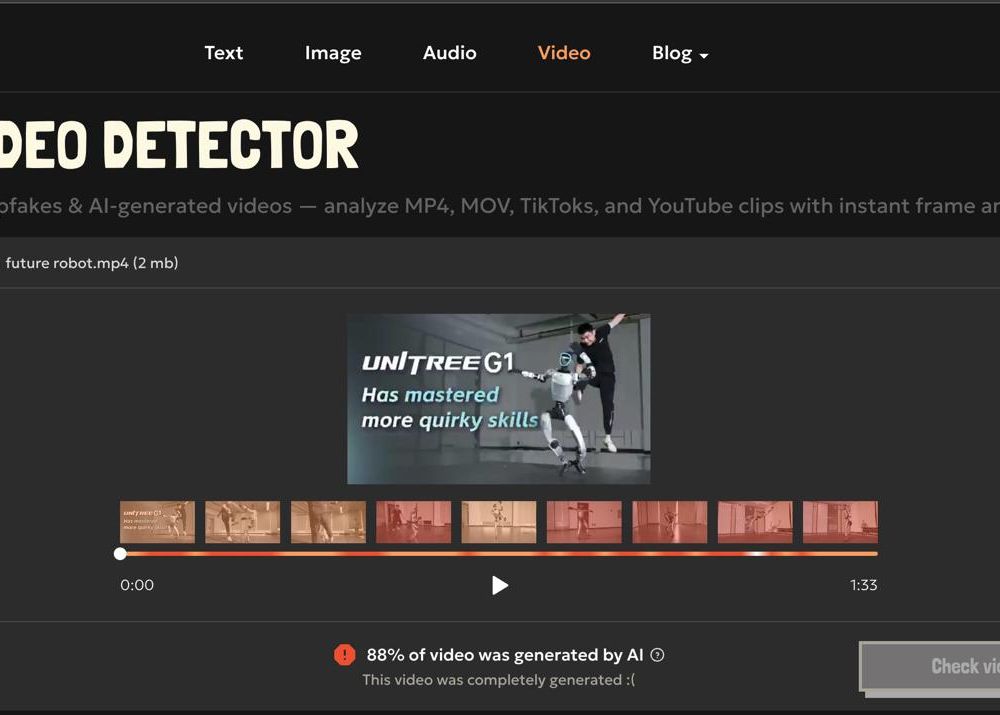Open the Text detector tab
The height and width of the screenshot is (715, 1000).
click(223, 53)
